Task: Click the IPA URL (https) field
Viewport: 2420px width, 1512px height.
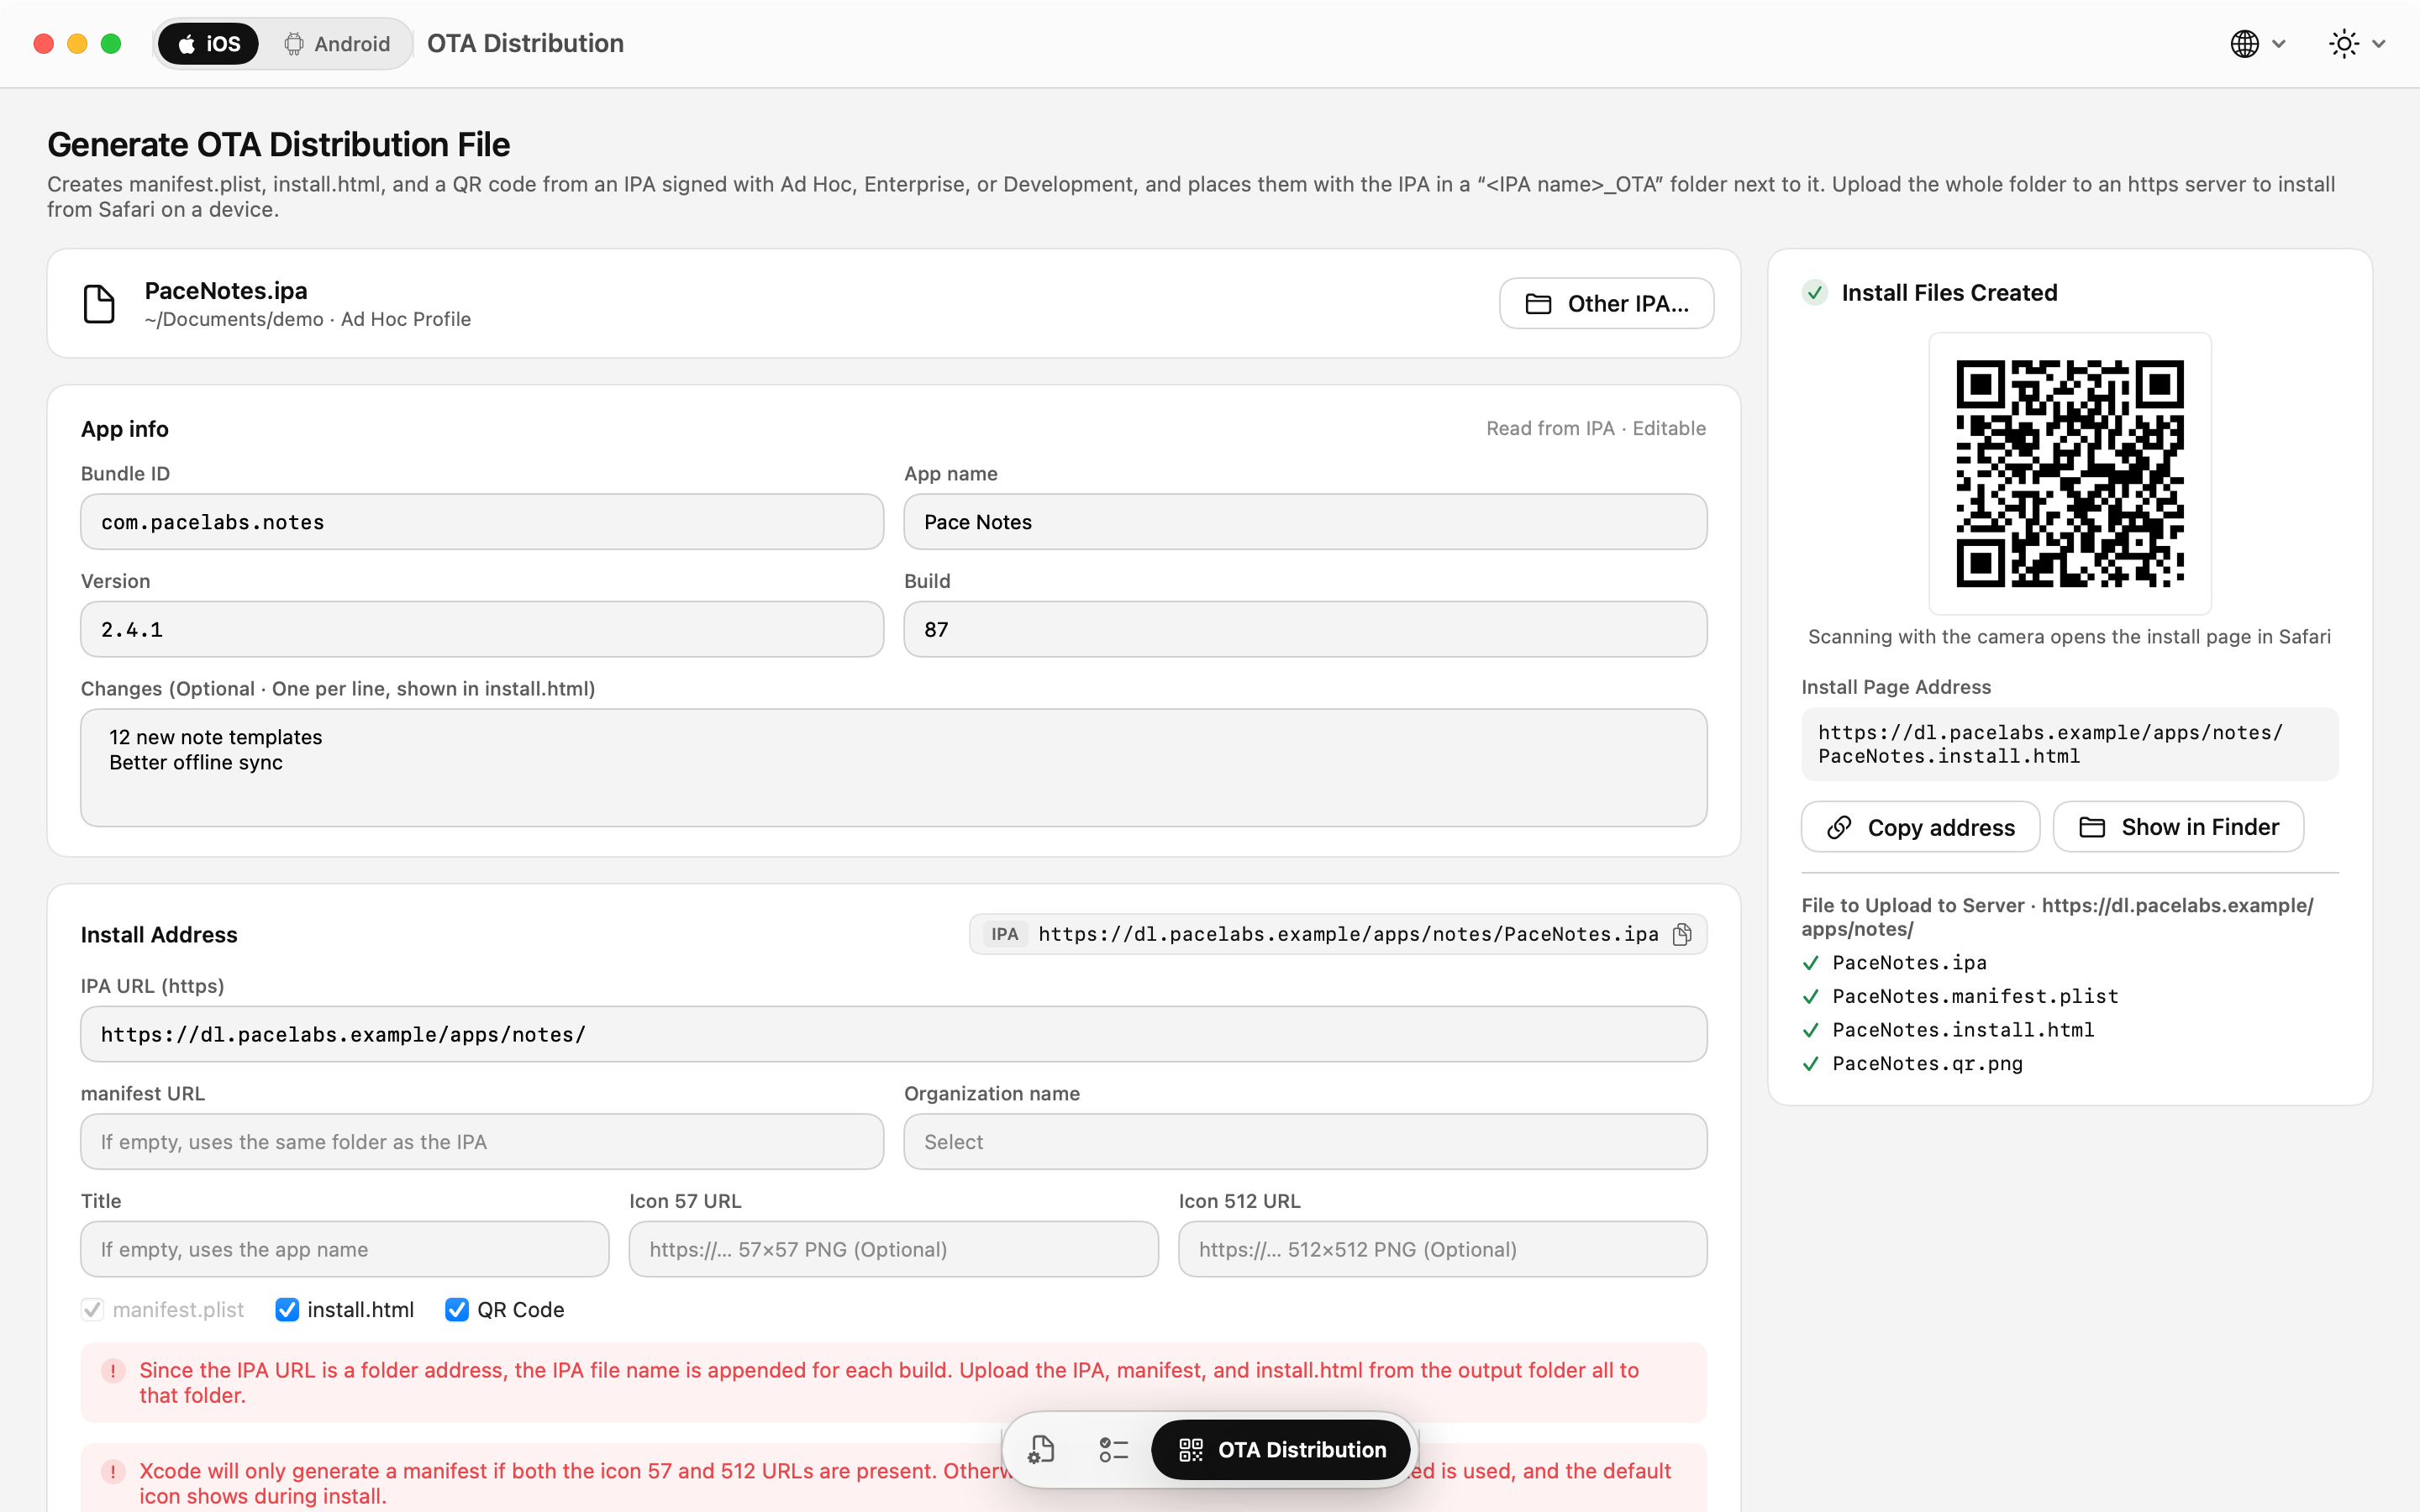Action: pyautogui.click(x=893, y=1034)
